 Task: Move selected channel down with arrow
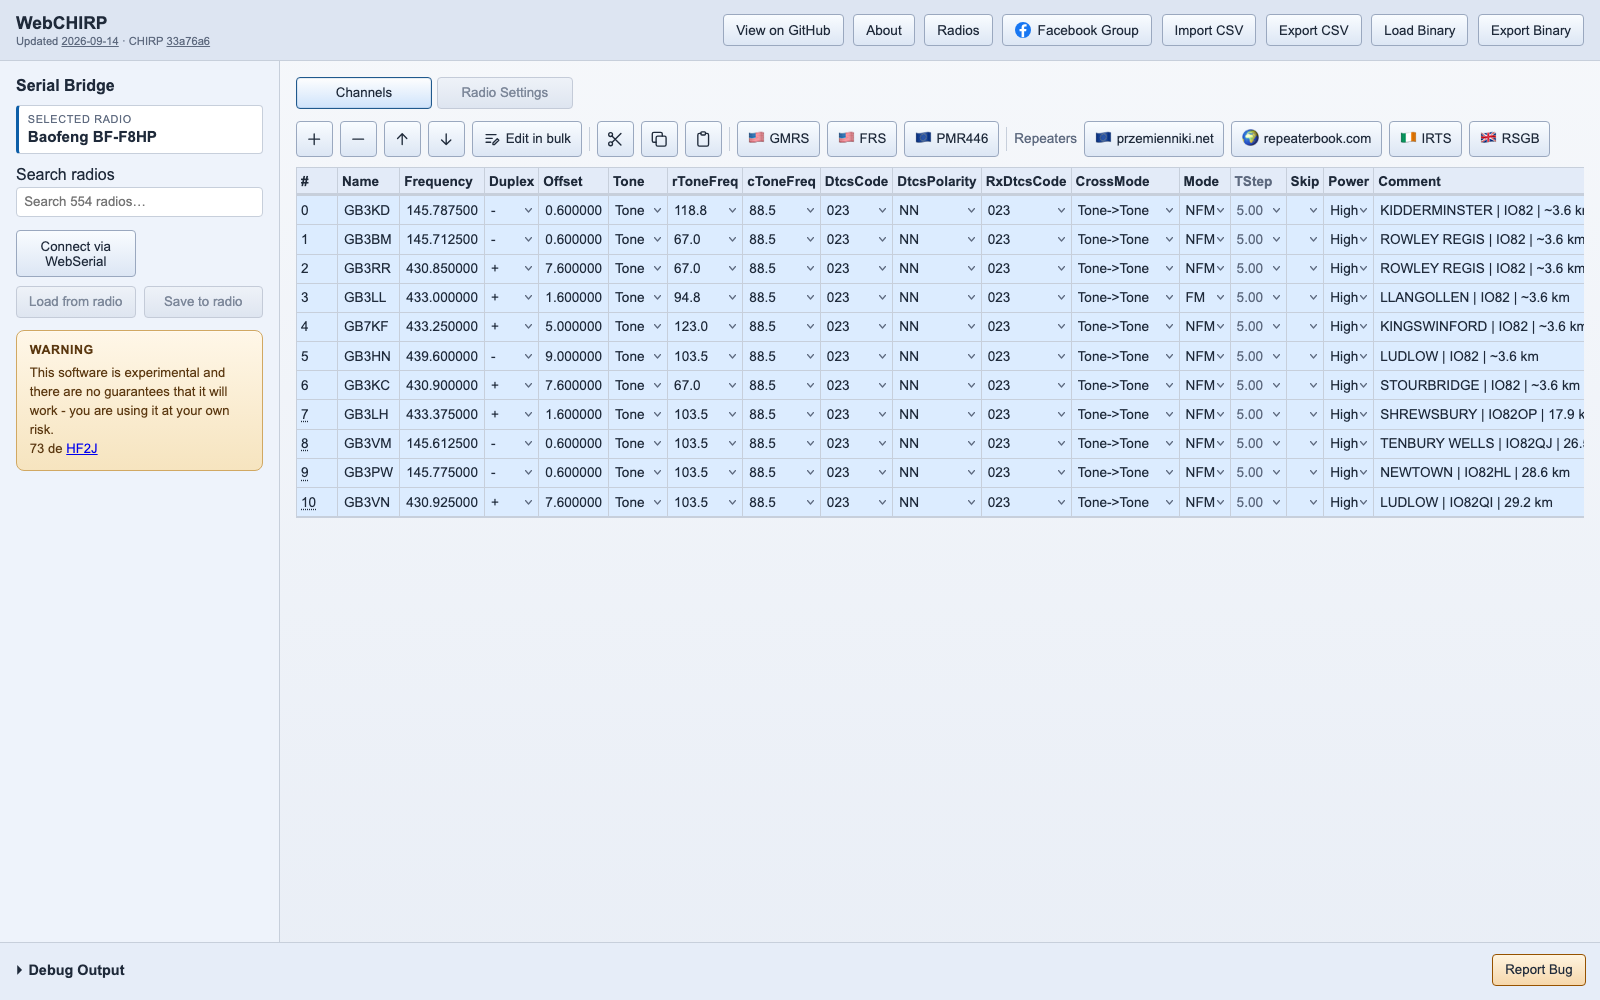point(446,139)
